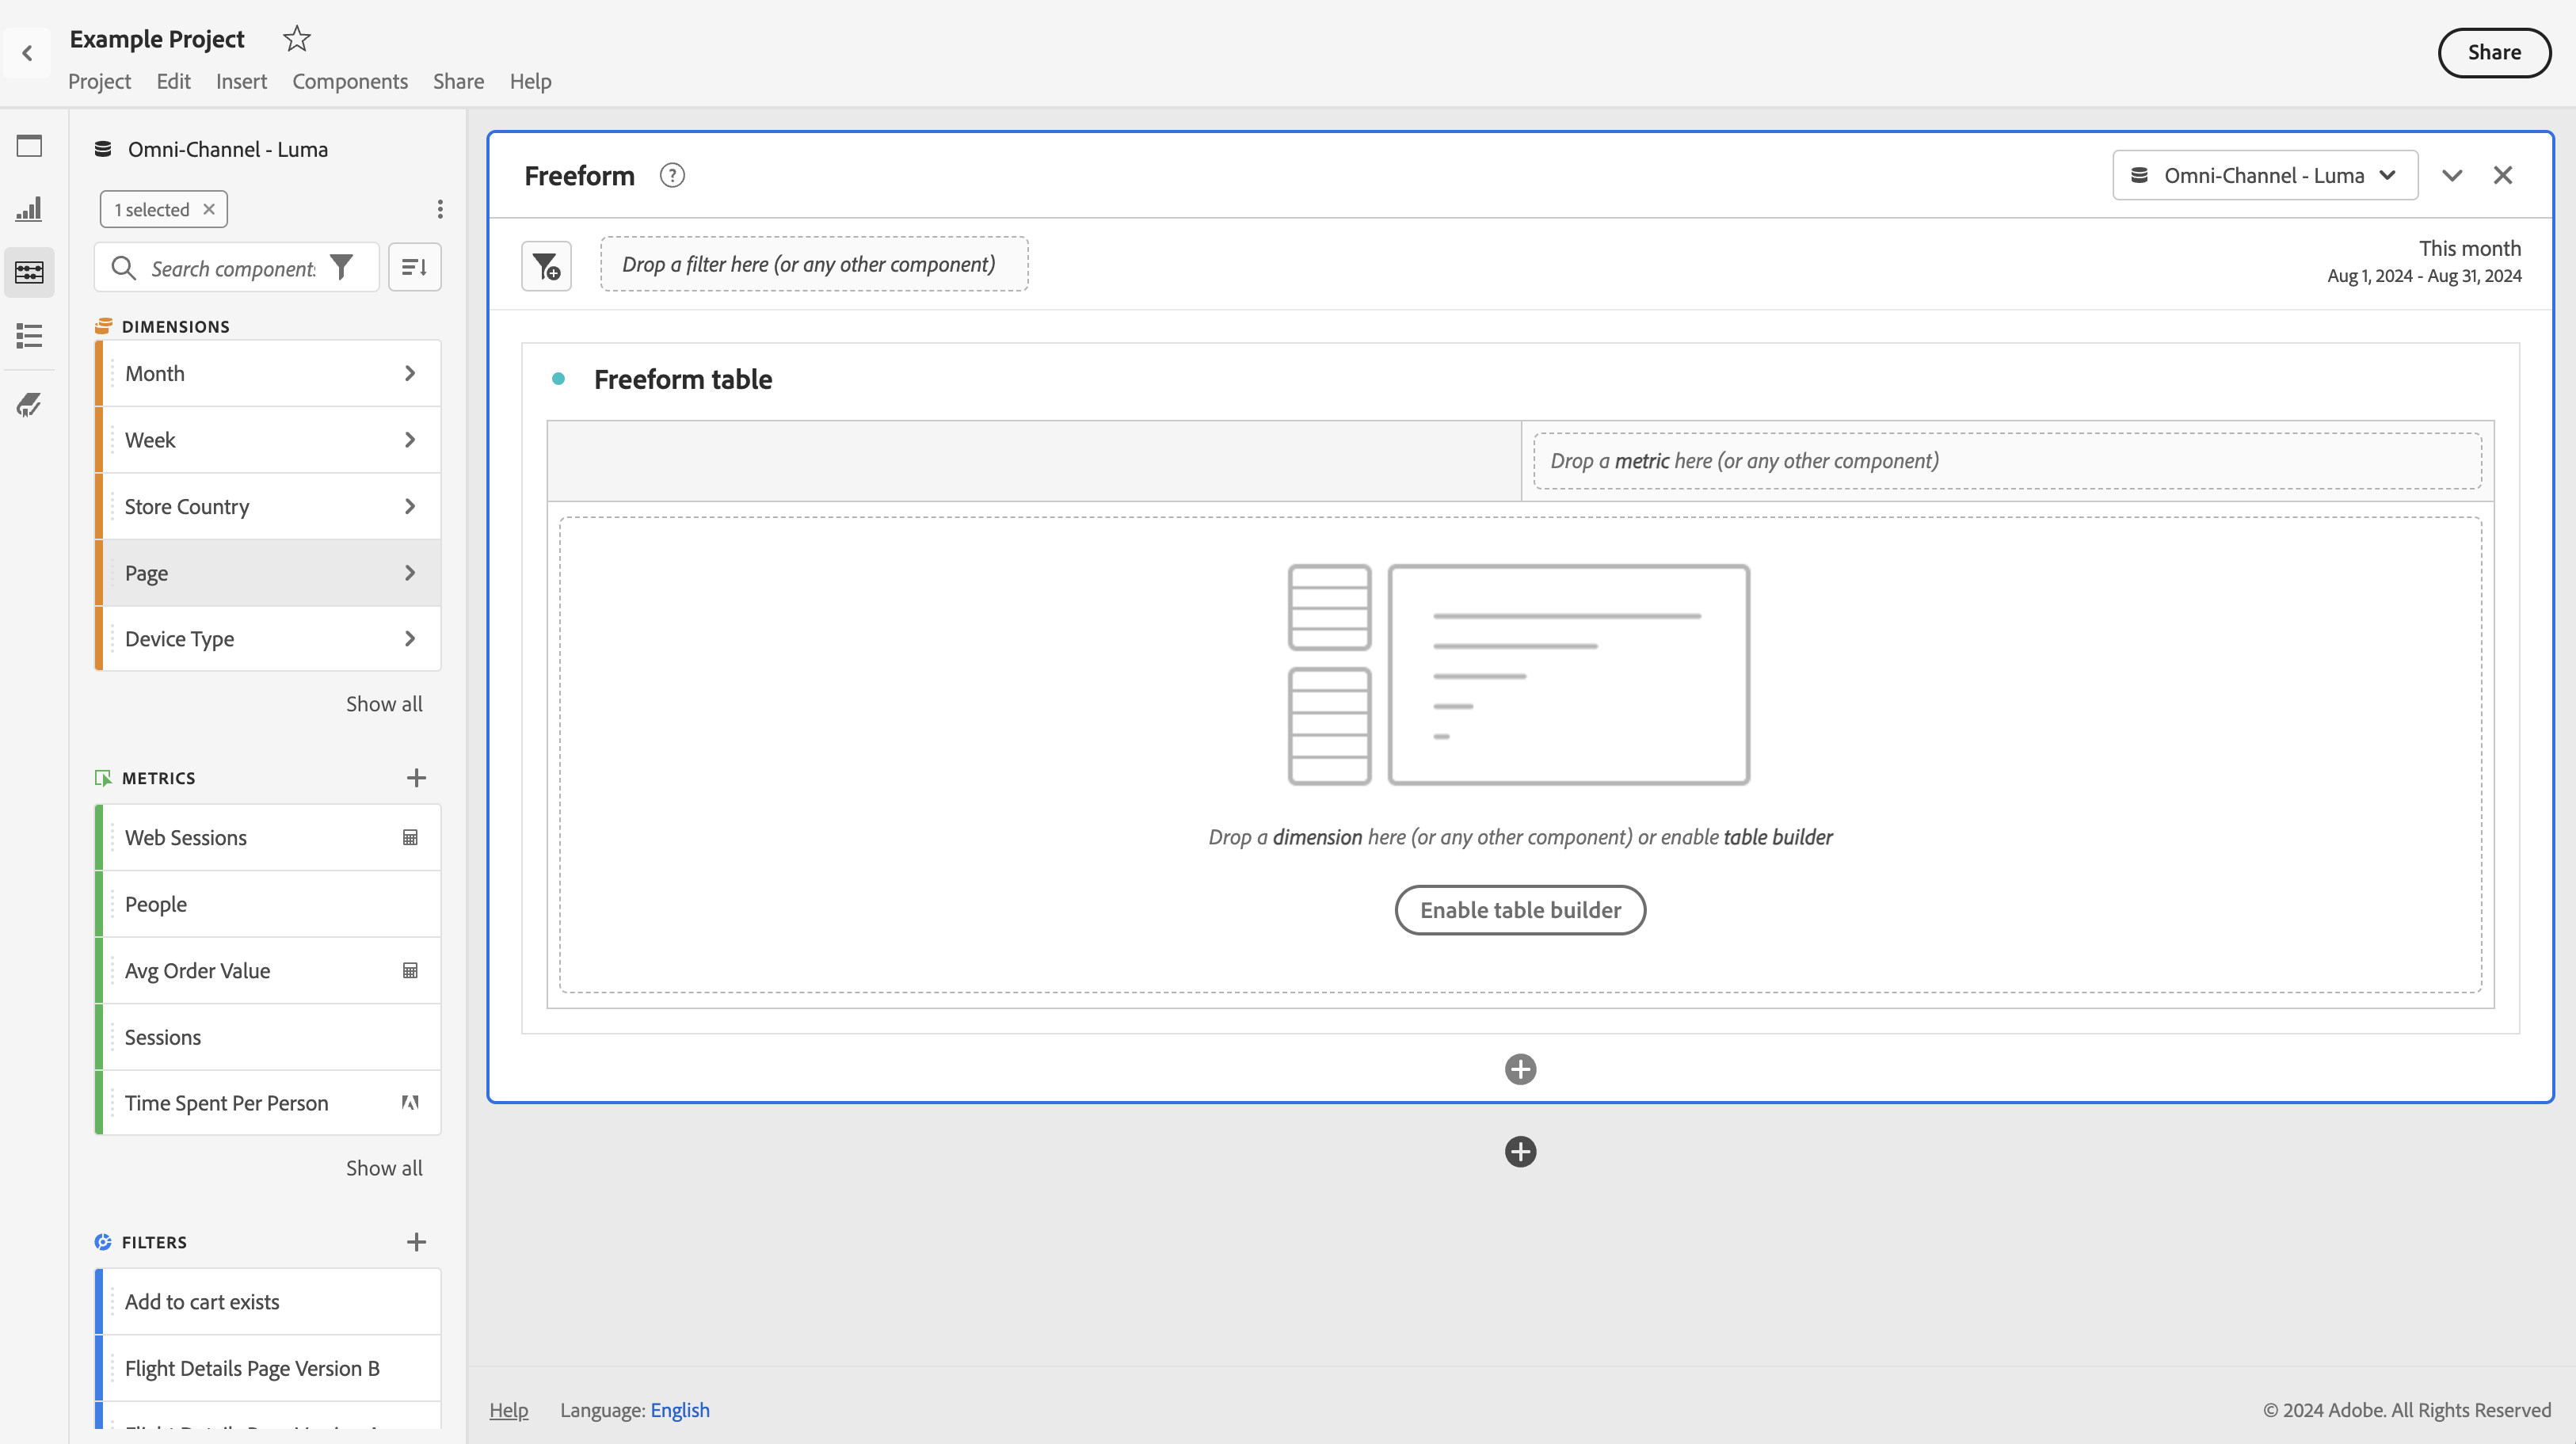Open the Data dictionary list icon

(x=29, y=335)
